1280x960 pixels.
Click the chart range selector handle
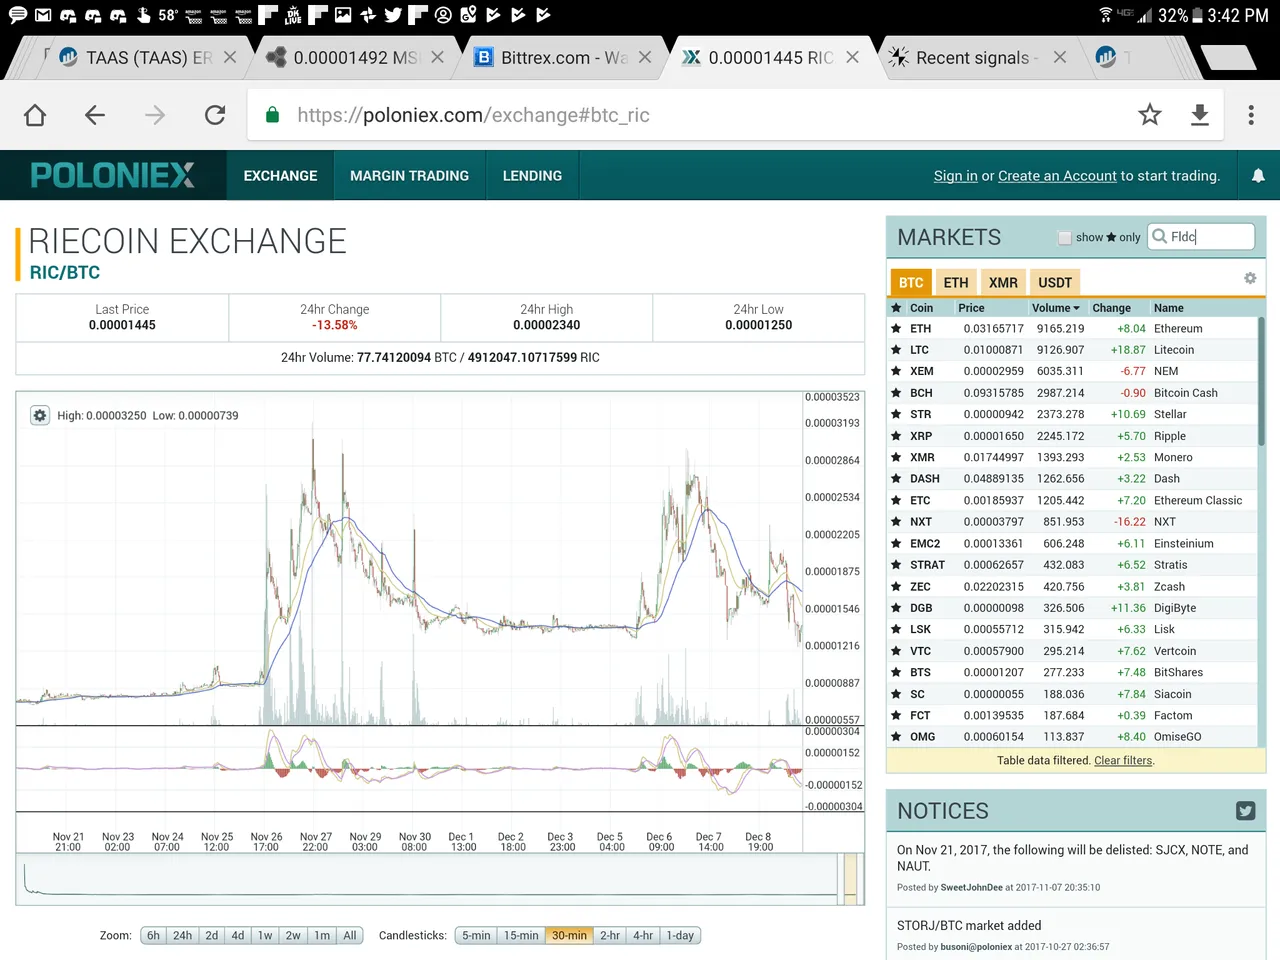point(851,879)
